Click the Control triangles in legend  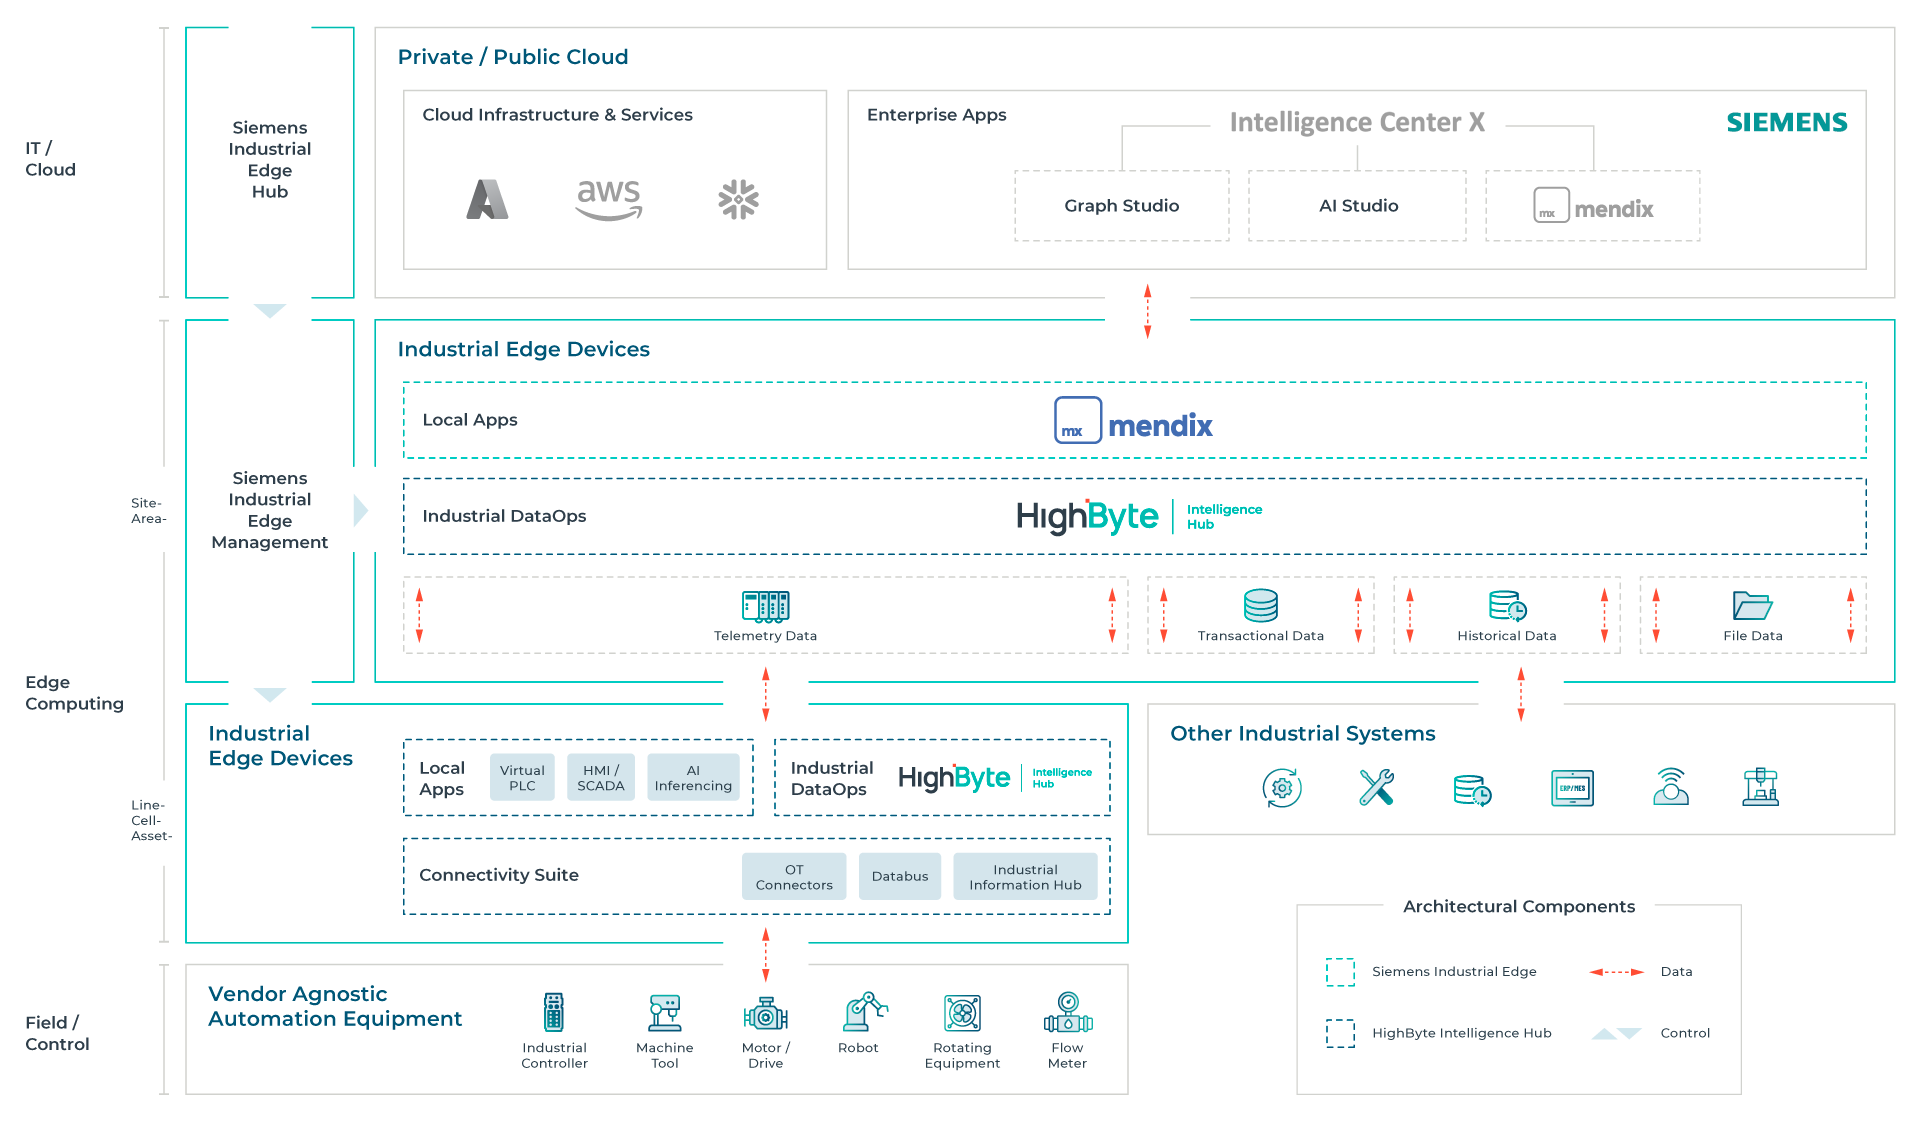[x=1616, y=1033]
